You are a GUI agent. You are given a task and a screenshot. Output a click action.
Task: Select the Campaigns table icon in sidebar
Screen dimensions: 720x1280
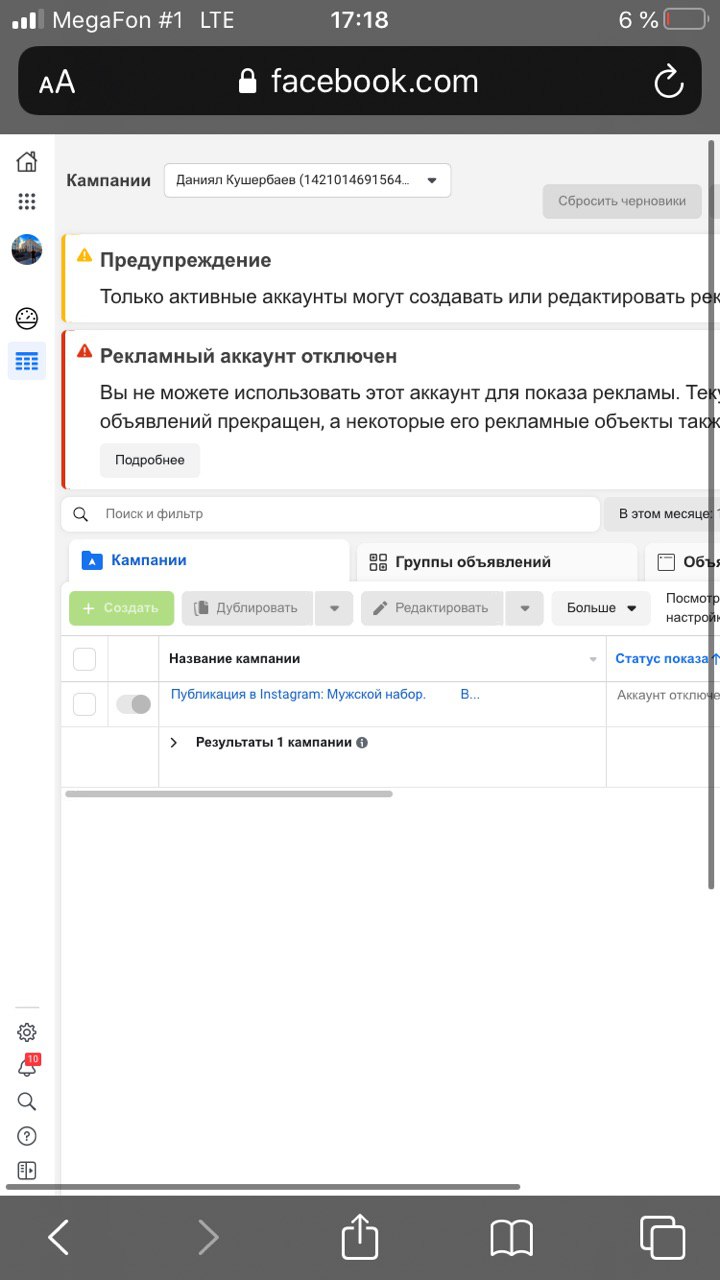(x=27, y=361)
